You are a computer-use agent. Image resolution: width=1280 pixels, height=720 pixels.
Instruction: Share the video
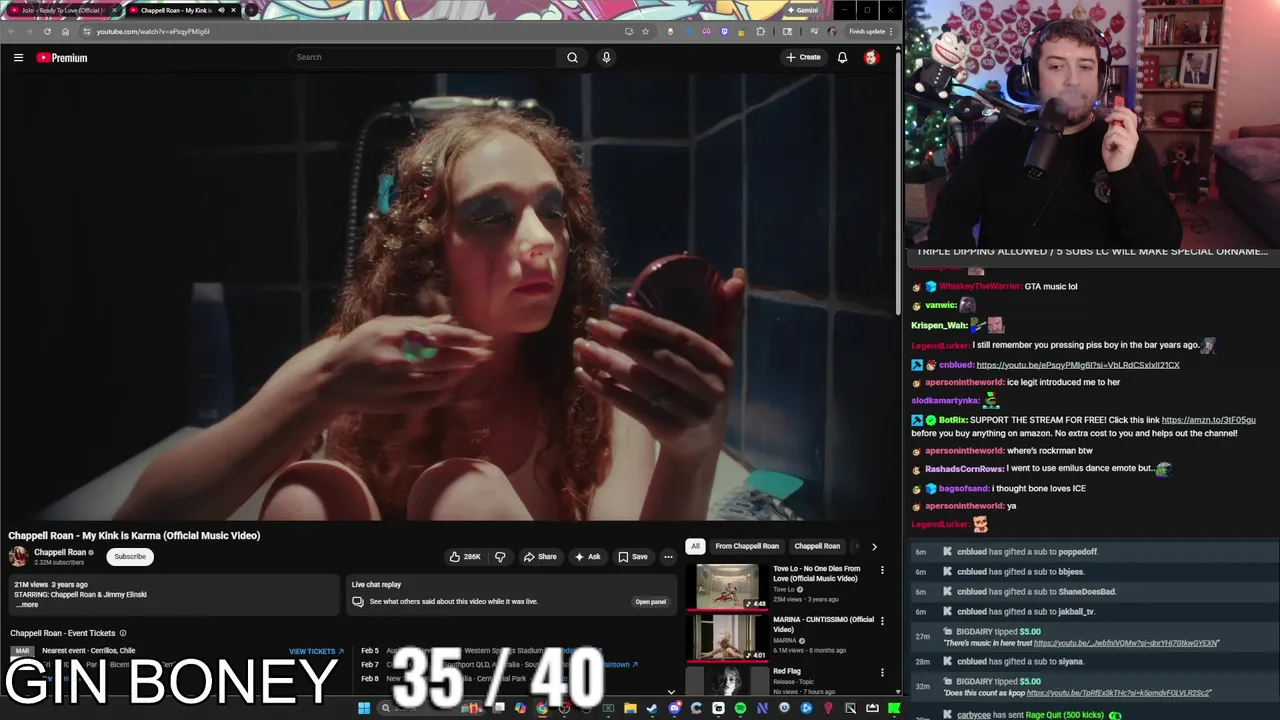pos(540,557)
